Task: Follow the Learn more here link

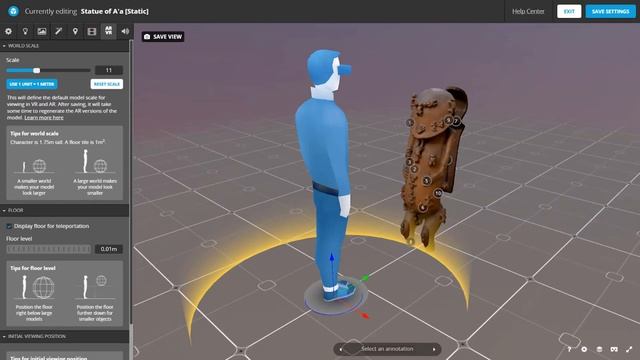Action: pos(44,118)
